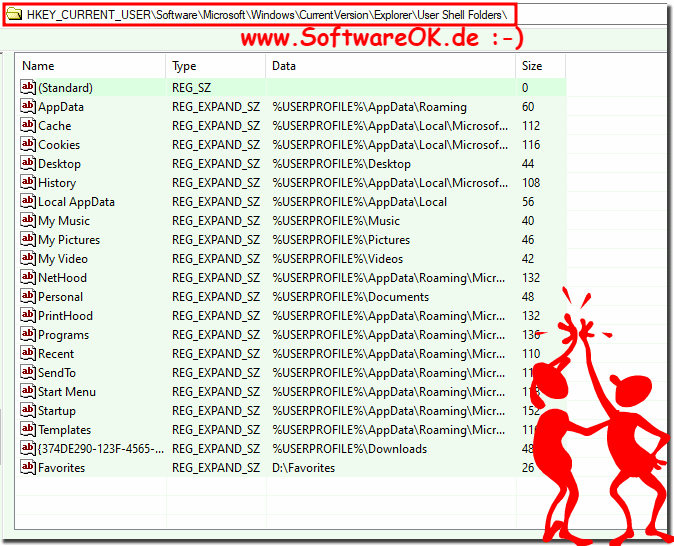674x546 pixels.
Task: Select the My Video value name
Action: click(63, 258)
